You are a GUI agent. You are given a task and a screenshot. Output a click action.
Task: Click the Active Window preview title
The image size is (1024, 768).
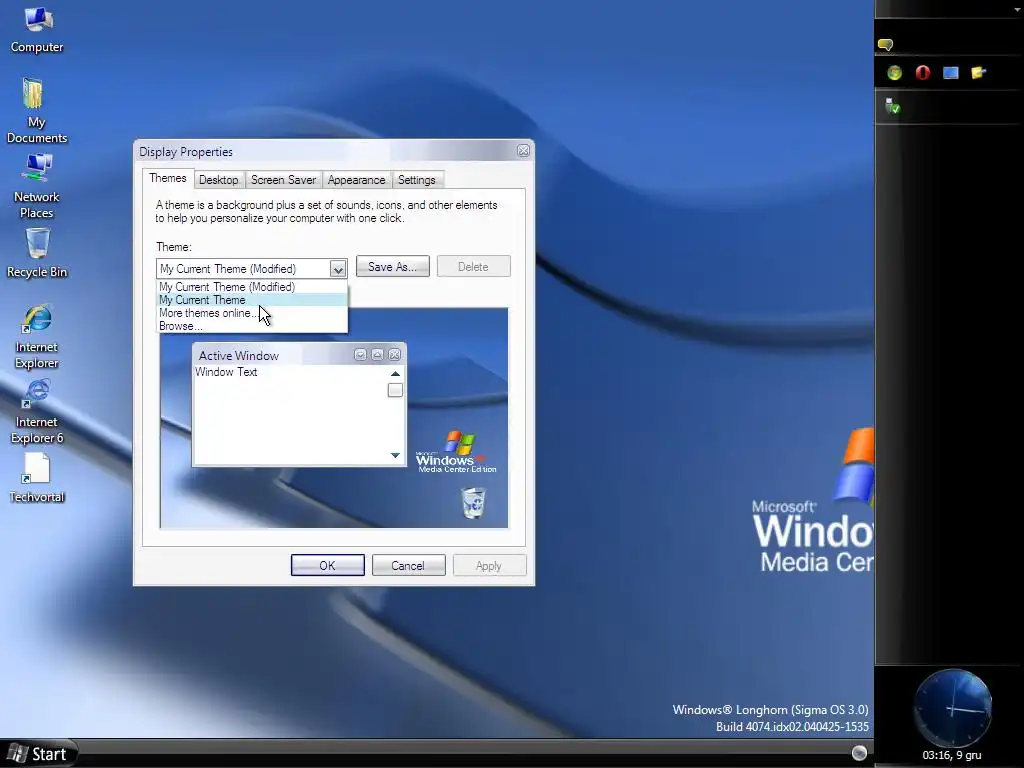[238, 356]
